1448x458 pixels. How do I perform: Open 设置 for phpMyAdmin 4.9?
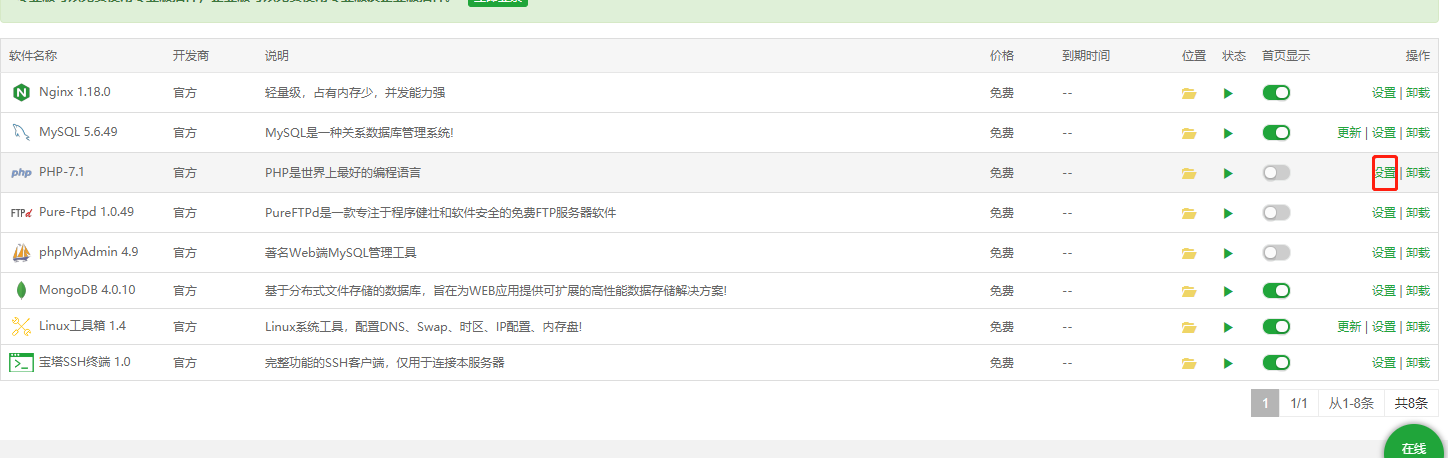click(x=1384, y=252)
